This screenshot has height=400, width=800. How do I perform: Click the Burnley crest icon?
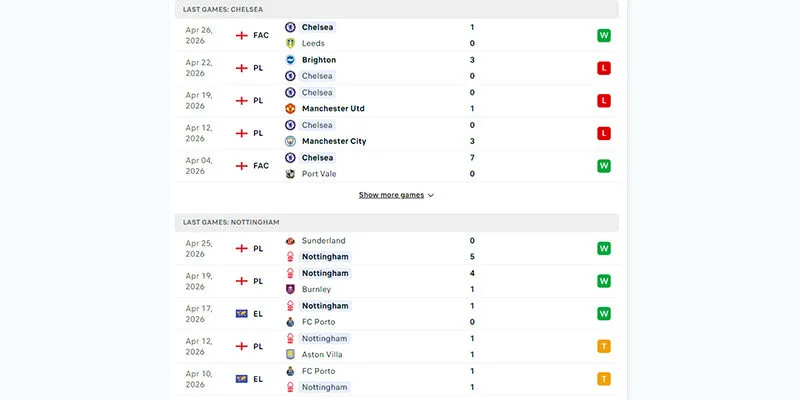pyautogui.click(x=290, y=289)
